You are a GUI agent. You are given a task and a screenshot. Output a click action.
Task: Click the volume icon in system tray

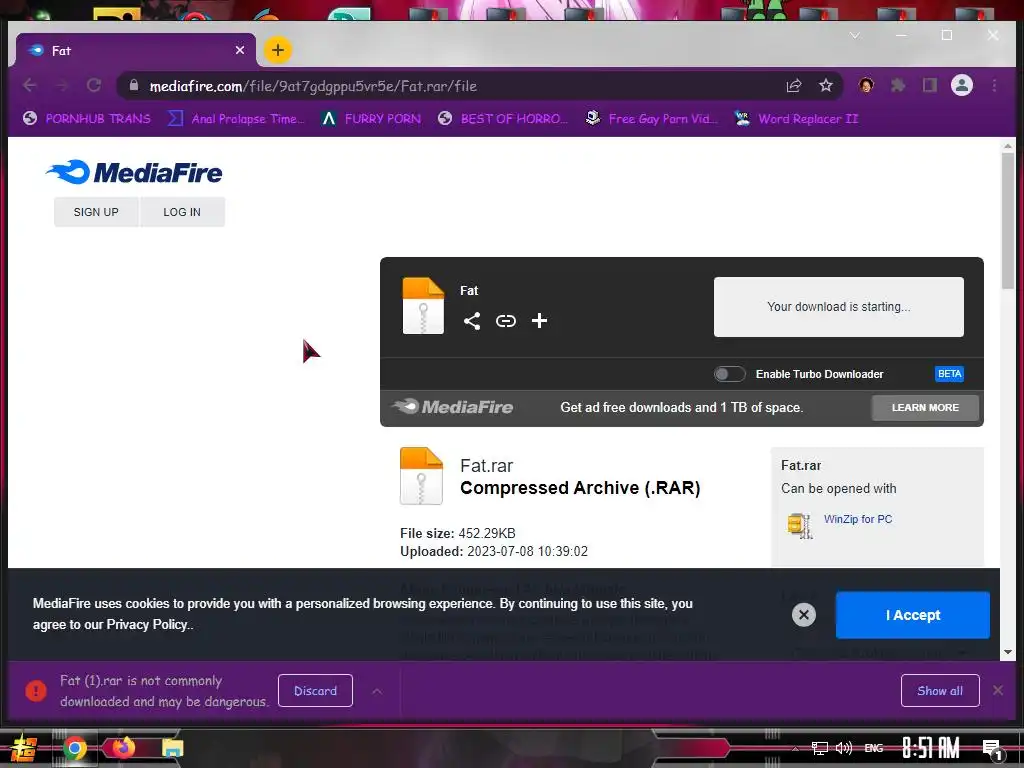point(844,748)
